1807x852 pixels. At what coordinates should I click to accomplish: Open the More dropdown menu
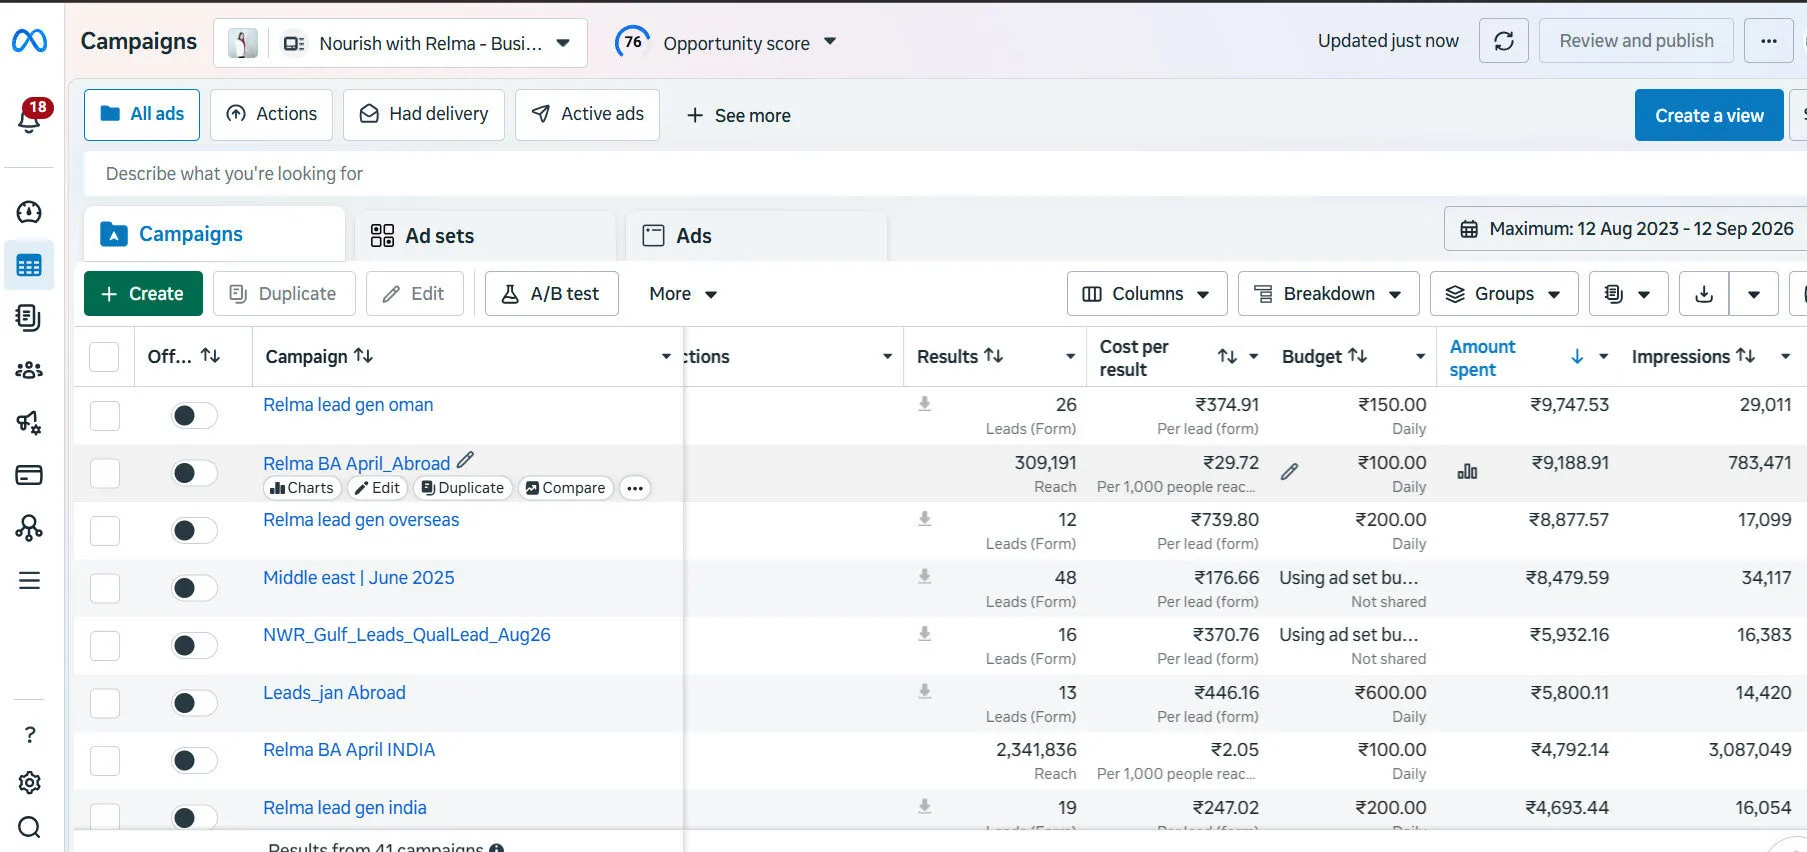[683, 293]
